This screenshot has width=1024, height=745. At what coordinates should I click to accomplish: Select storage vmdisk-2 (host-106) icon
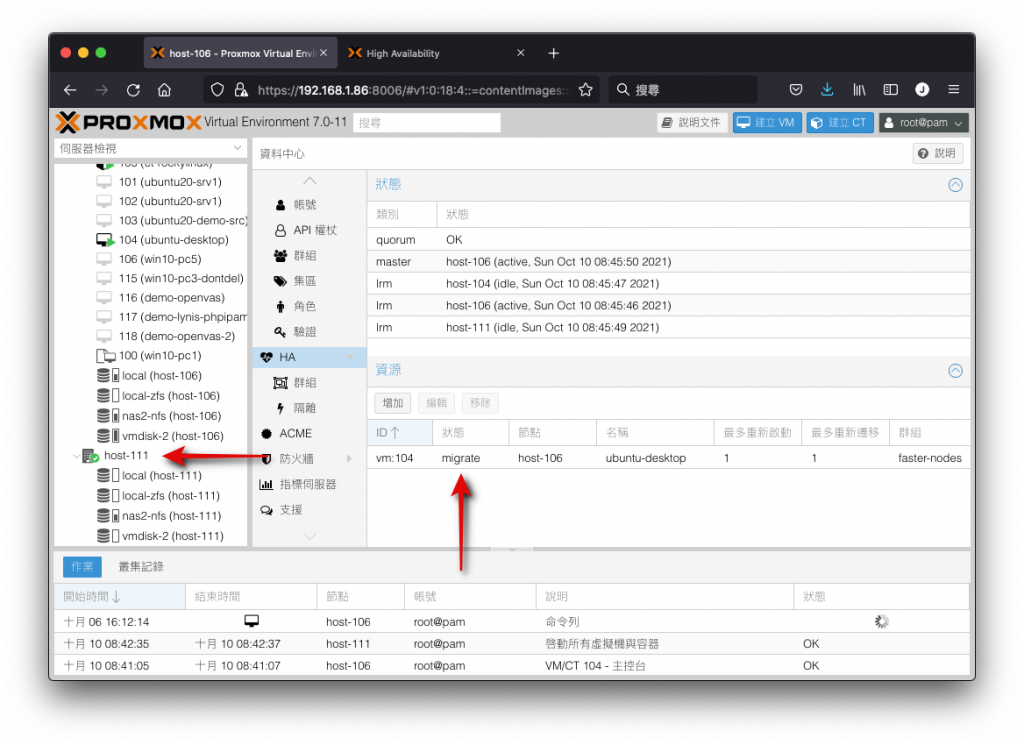[x=108, y=436]
